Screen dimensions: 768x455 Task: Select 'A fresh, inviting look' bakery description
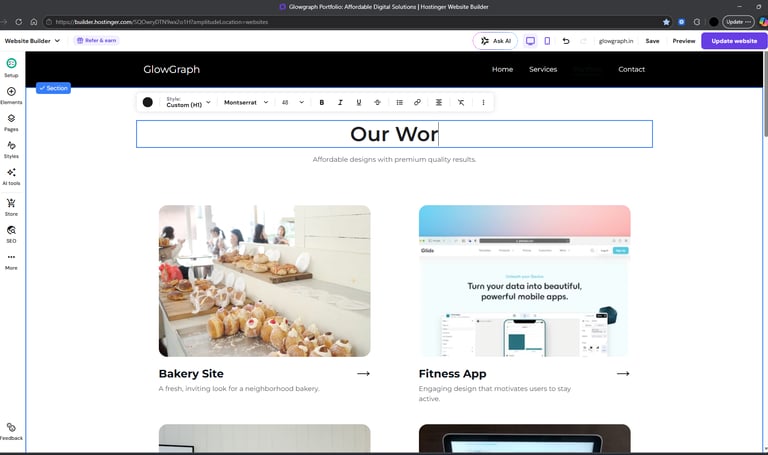point(239,389)
